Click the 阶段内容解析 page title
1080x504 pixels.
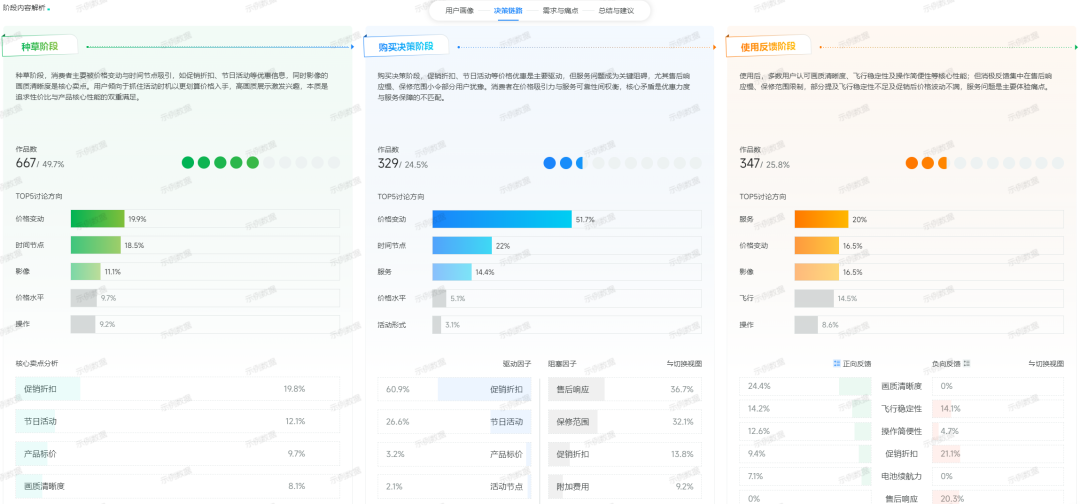click(x=23, y=6)
